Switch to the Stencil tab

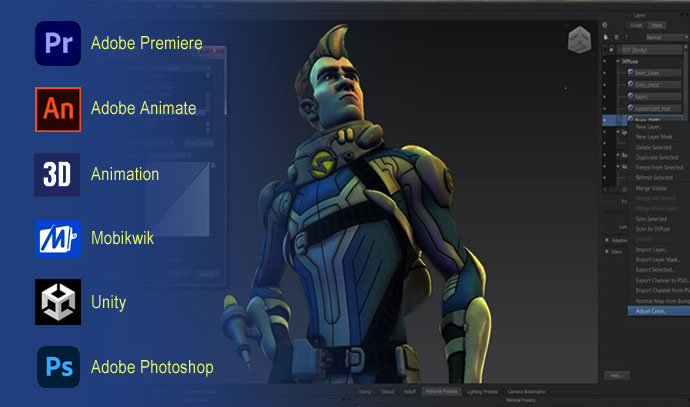387,392
